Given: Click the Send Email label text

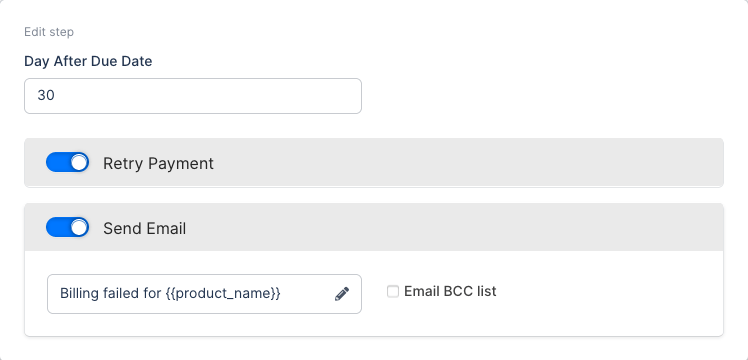Looking at the screenshot, I should (145, 228).
